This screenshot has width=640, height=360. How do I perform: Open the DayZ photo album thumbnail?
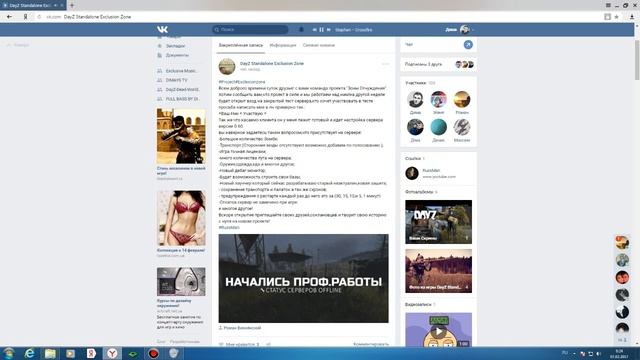click(438, 222)
